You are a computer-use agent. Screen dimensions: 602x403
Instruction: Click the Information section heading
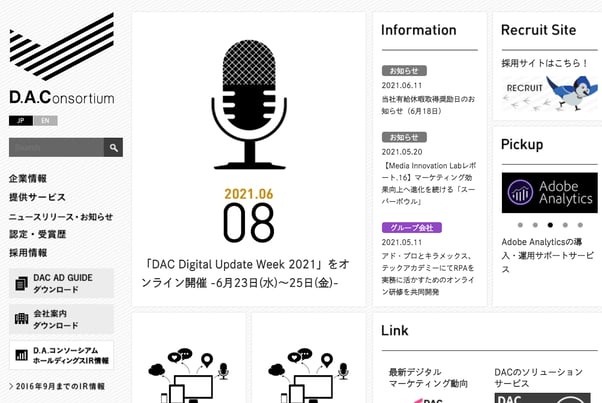pos(418,30)
